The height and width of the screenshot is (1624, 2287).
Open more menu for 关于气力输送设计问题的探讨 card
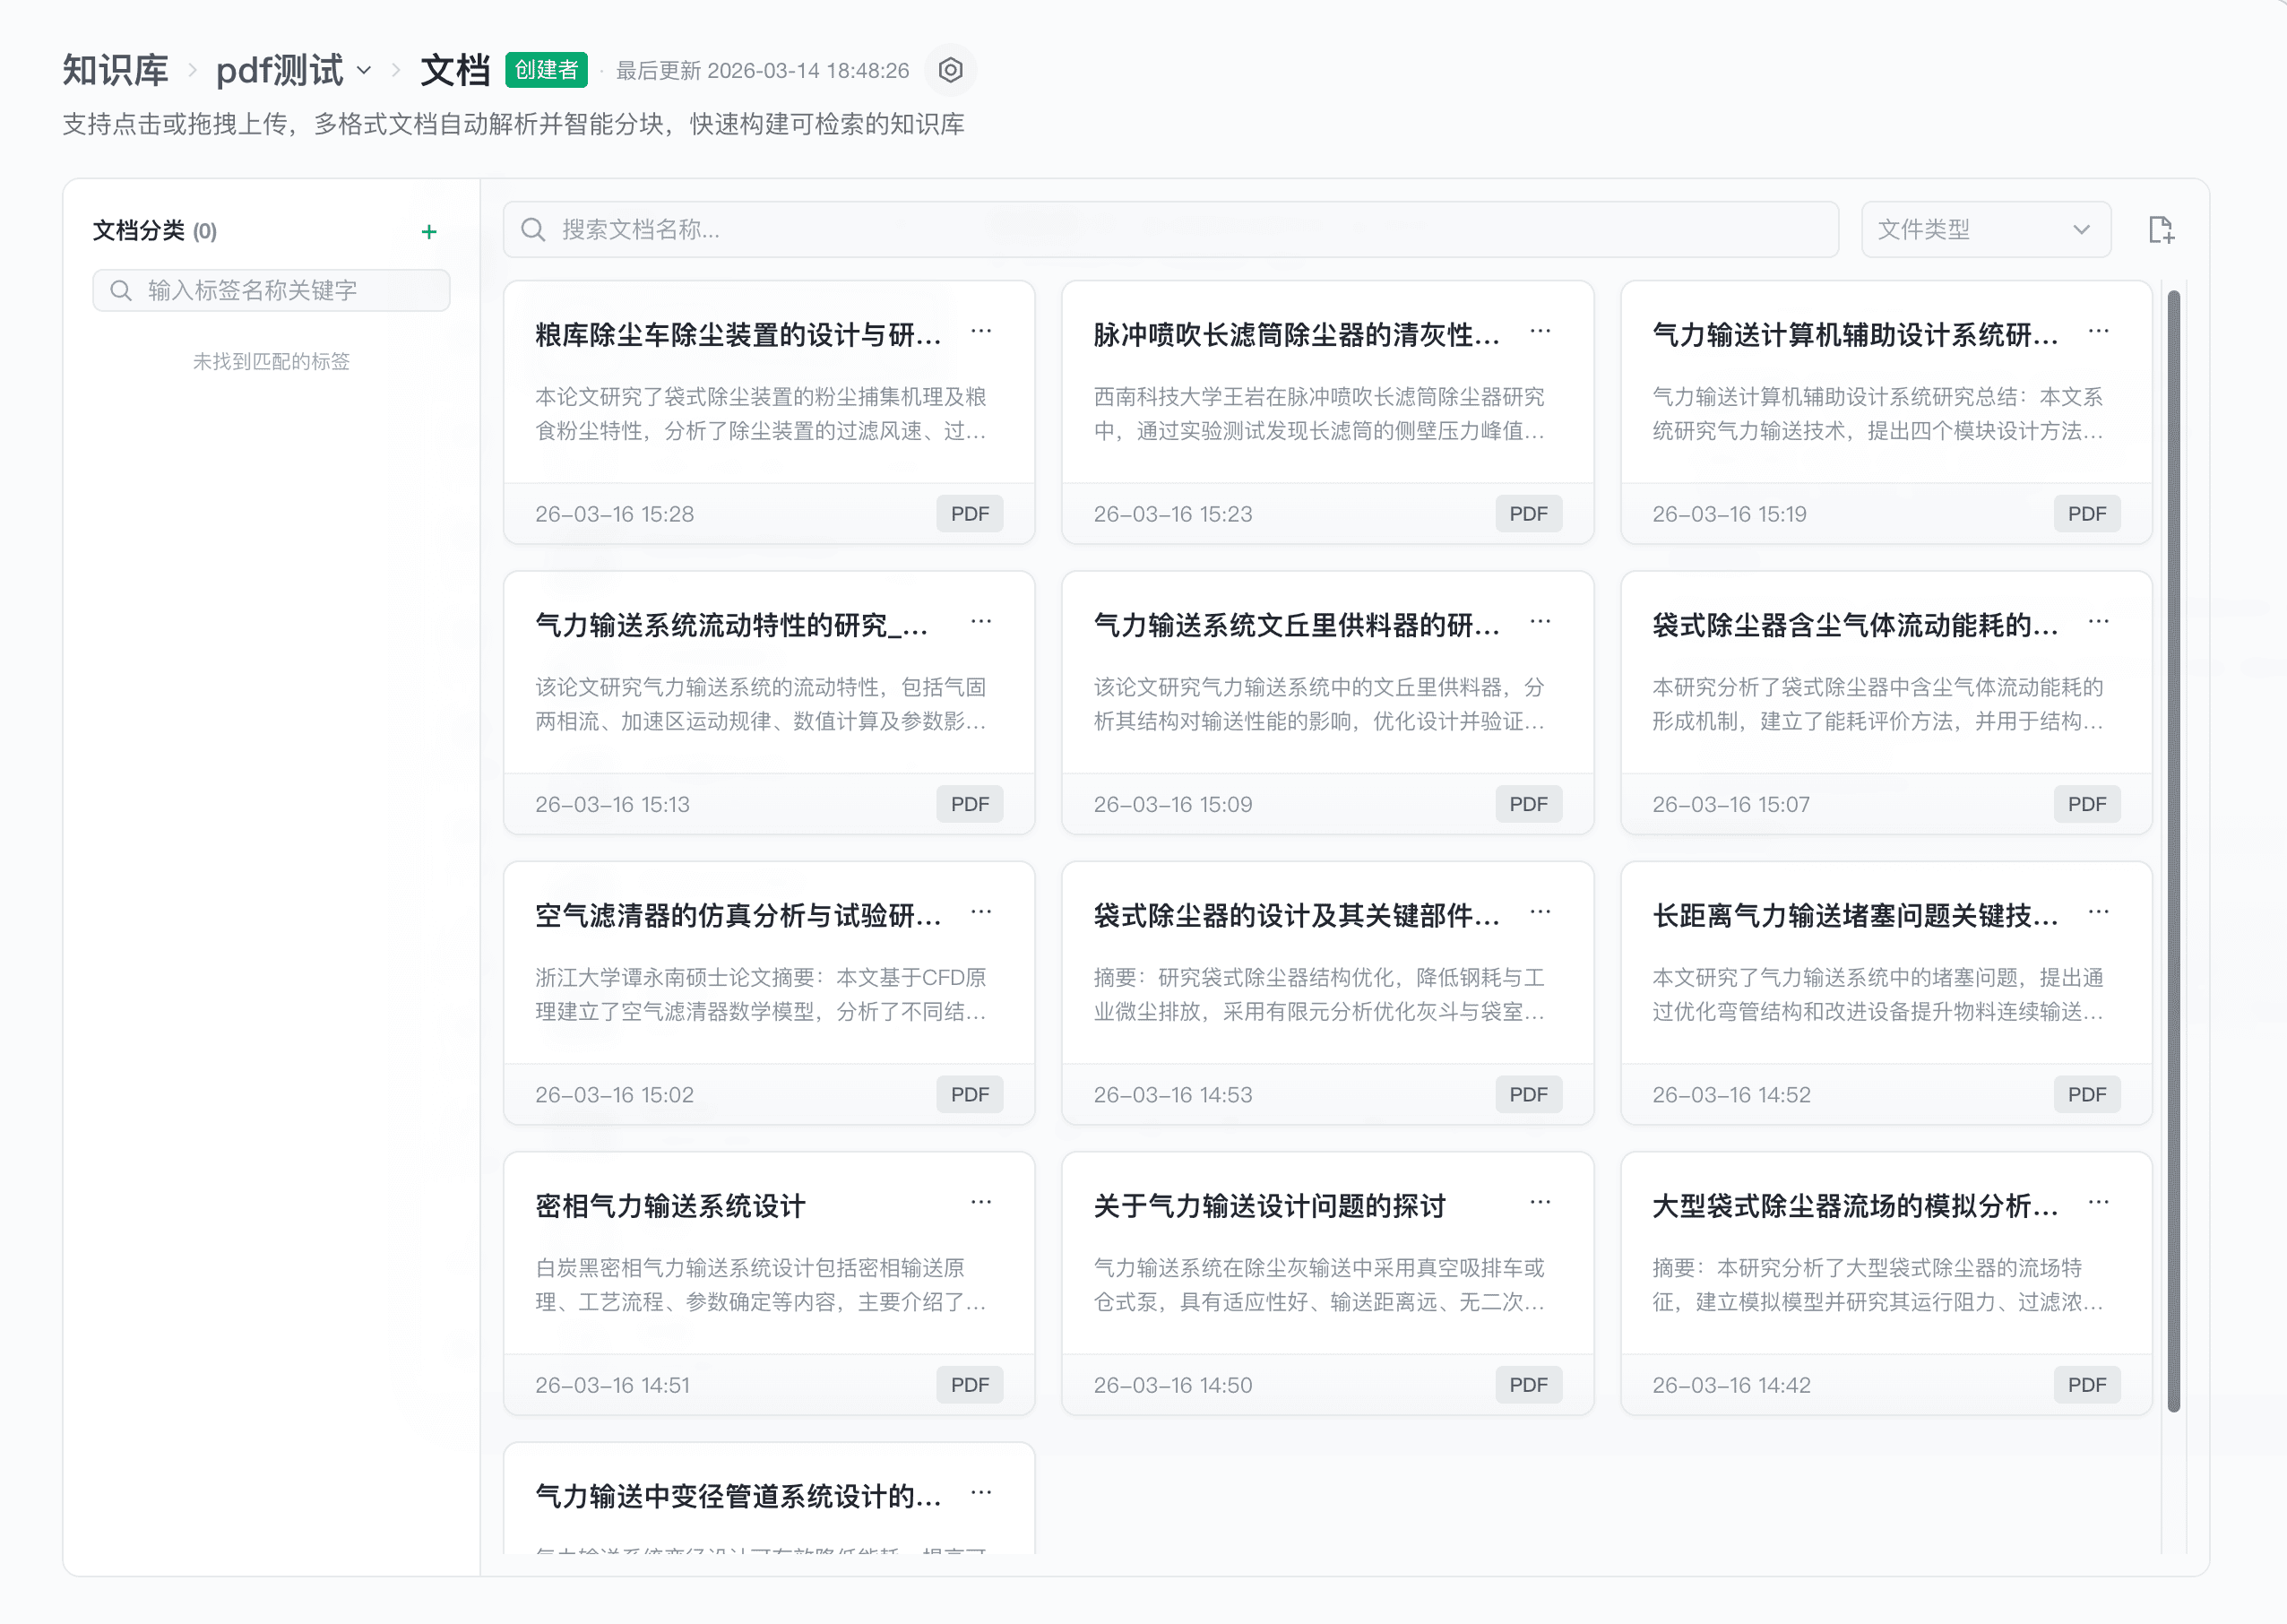(x=1540, y=1202)
